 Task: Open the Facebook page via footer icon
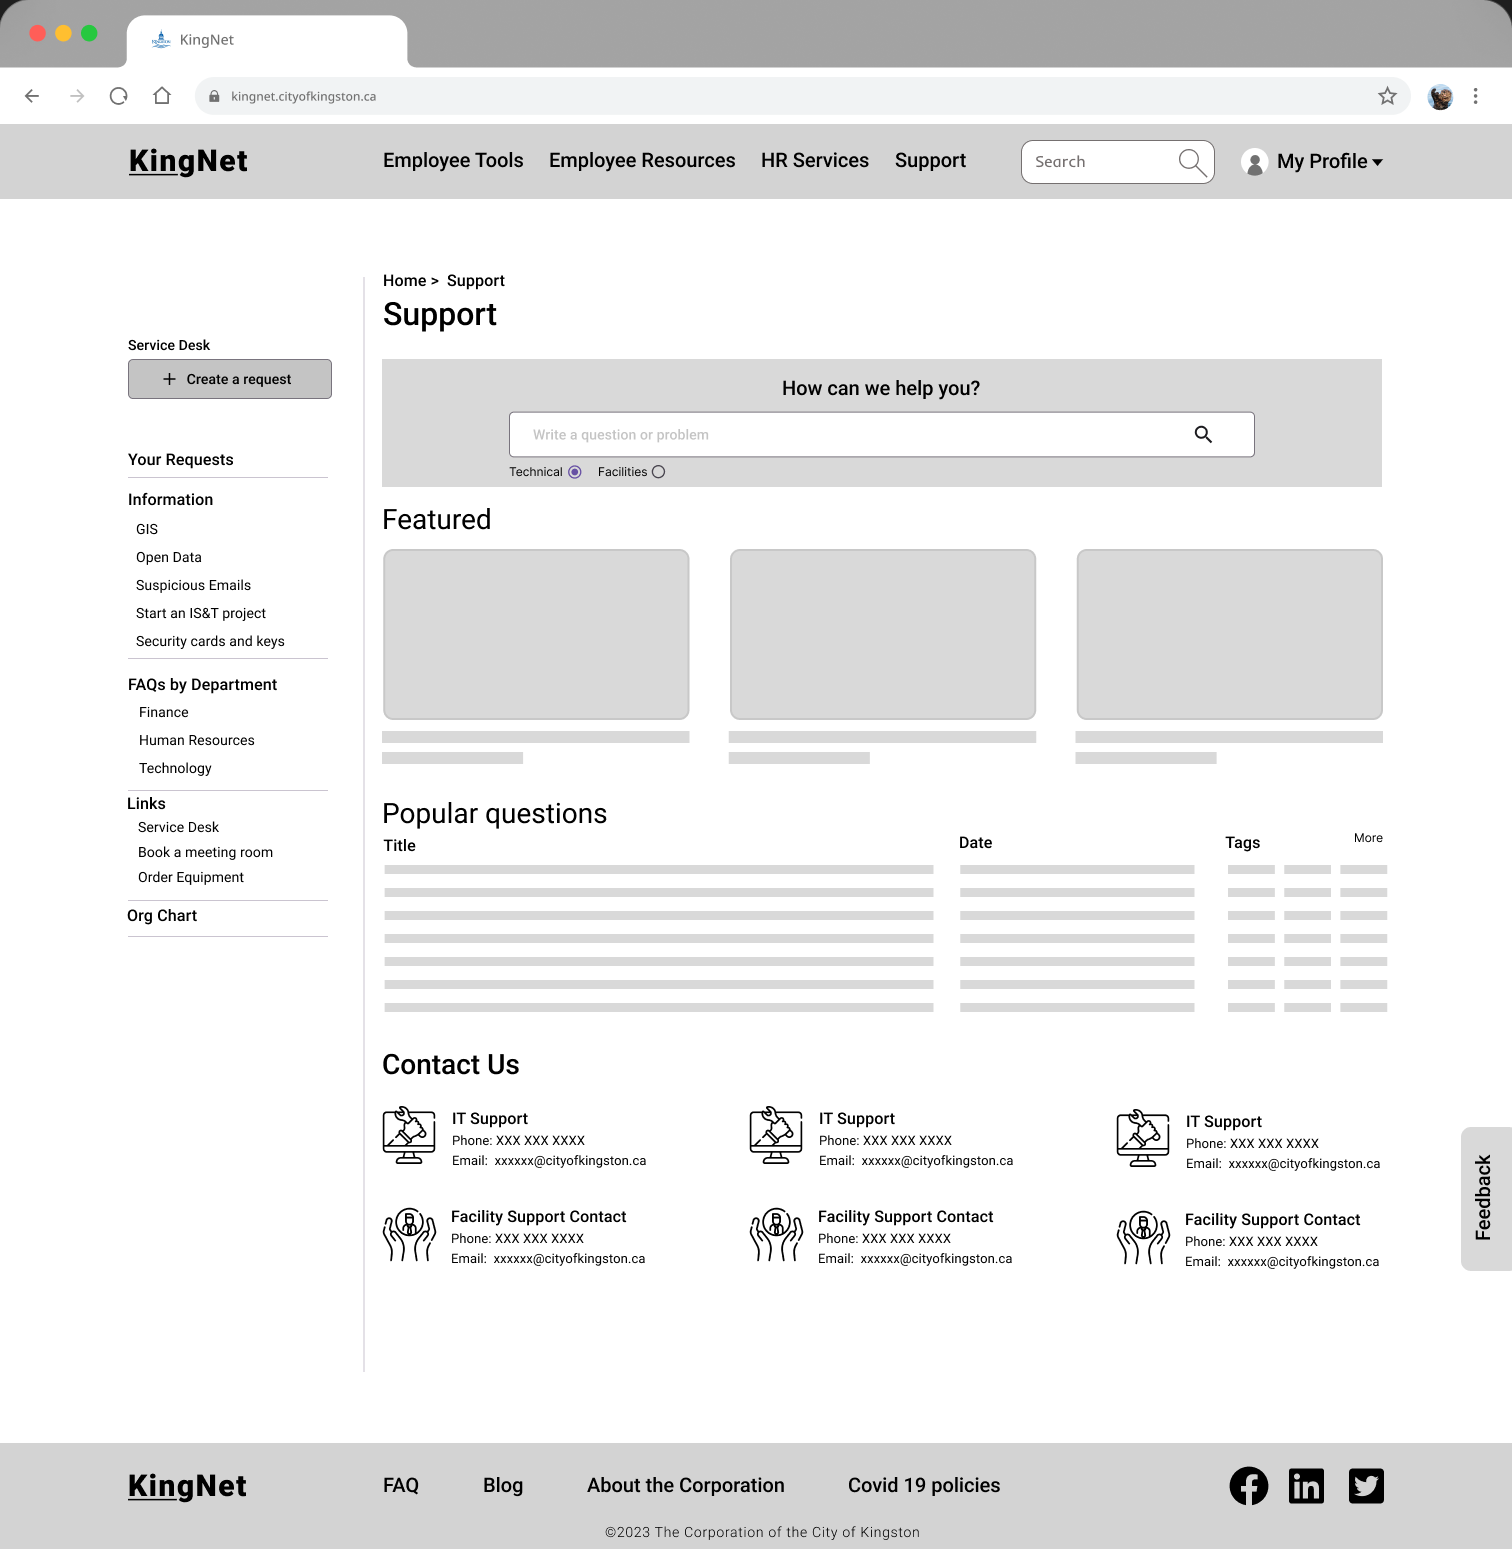(x=1248, y=1486)
